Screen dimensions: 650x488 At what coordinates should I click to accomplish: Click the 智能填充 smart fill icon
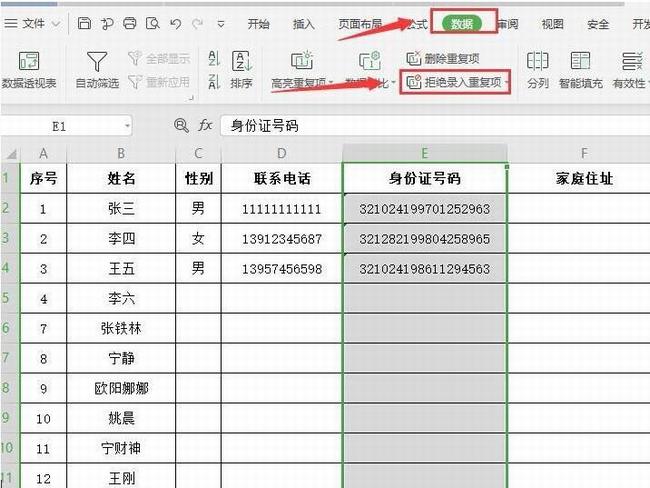coord(580,61)
